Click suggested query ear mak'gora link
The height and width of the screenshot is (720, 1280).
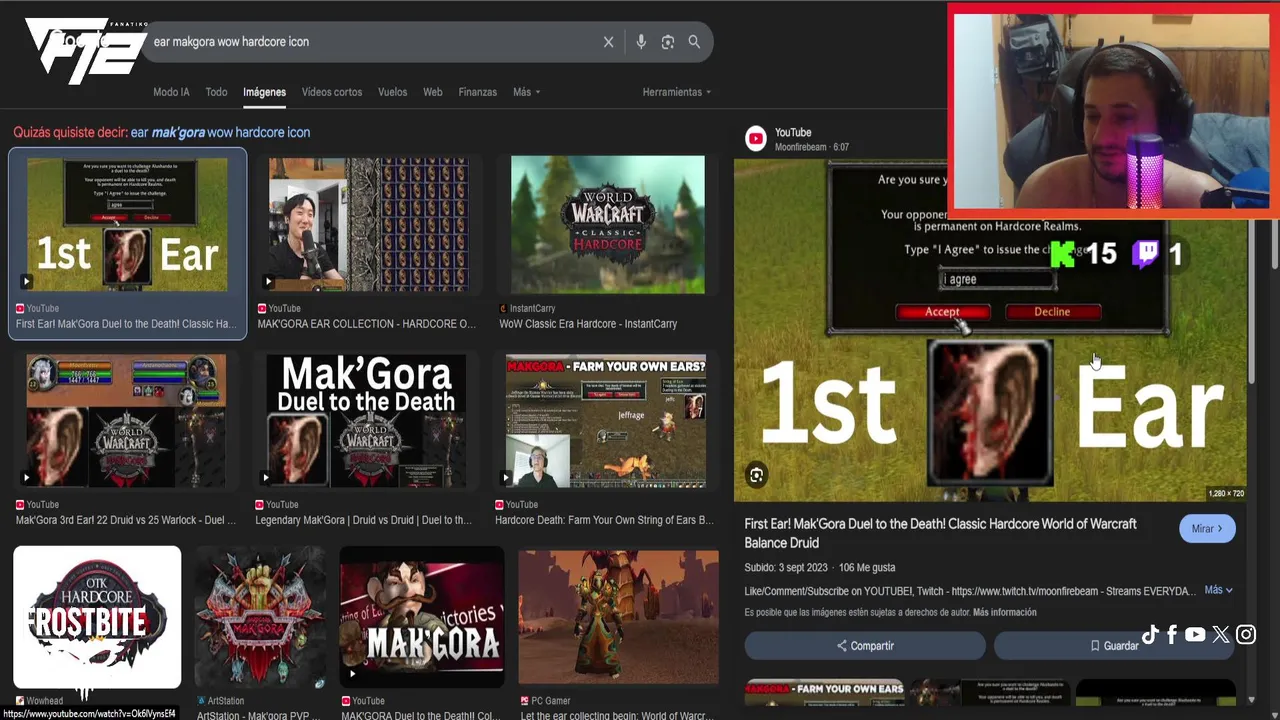(x=220, y=132)
